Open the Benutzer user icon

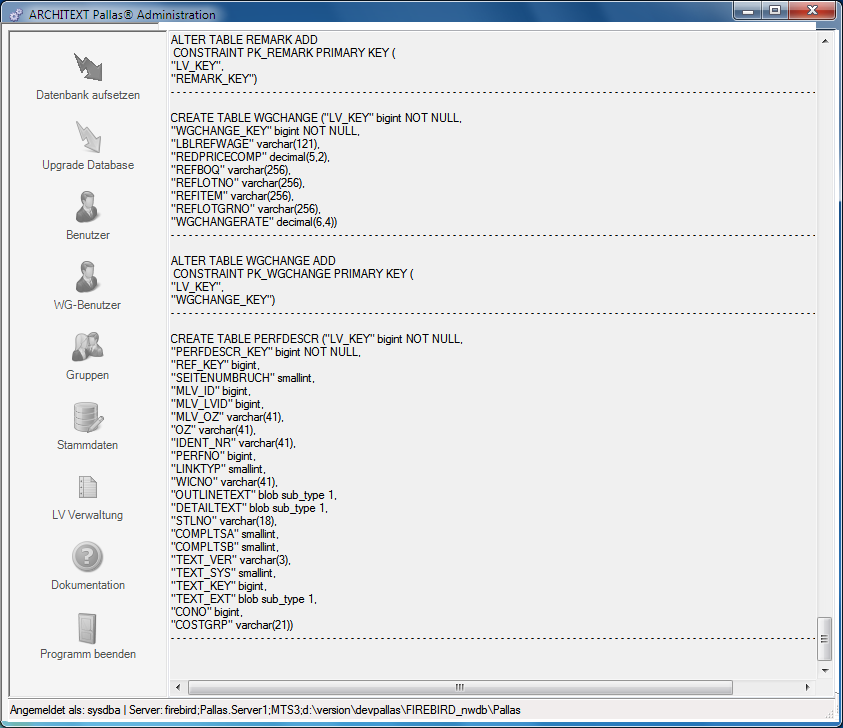(87, 207)
